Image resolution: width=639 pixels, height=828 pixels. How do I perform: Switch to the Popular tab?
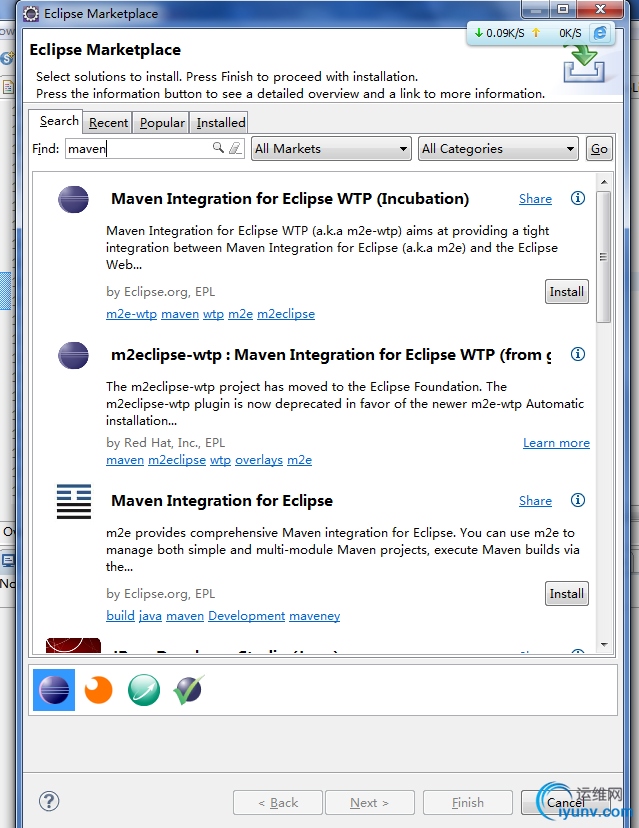(162, 123)
